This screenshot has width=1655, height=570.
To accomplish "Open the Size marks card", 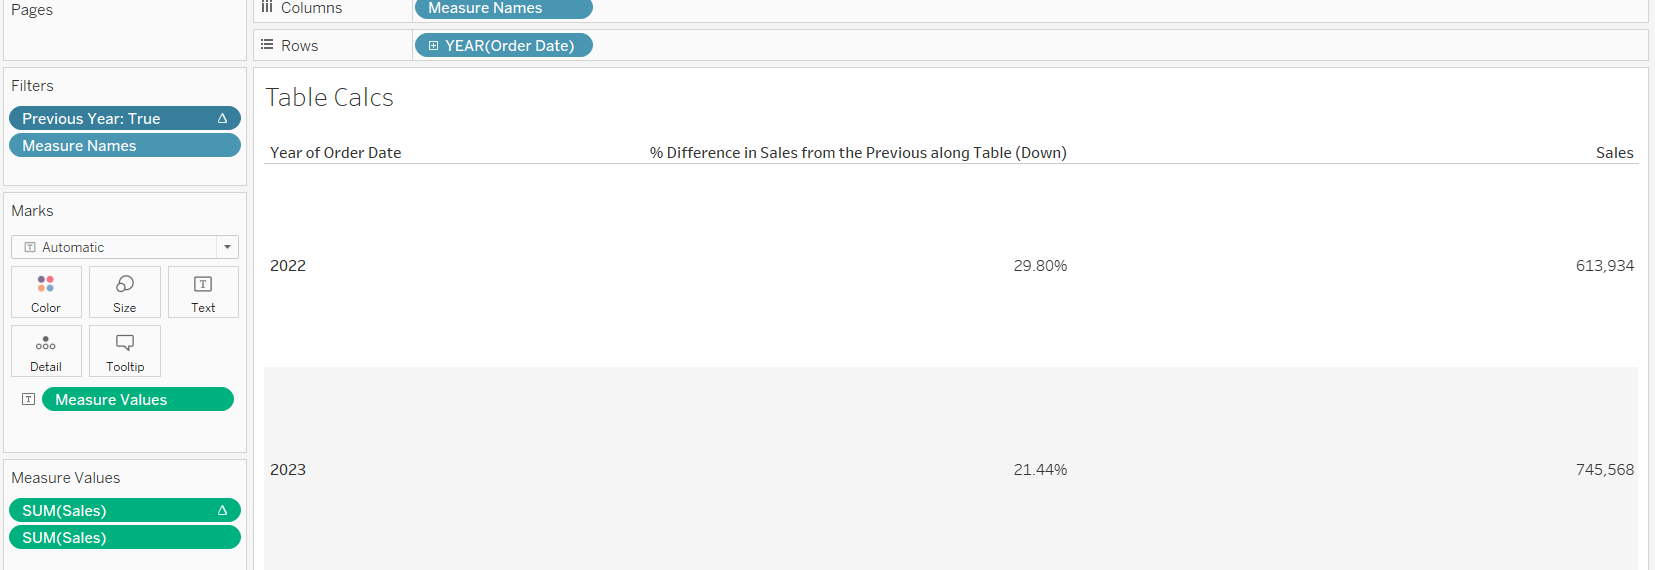I will point(125,292).
